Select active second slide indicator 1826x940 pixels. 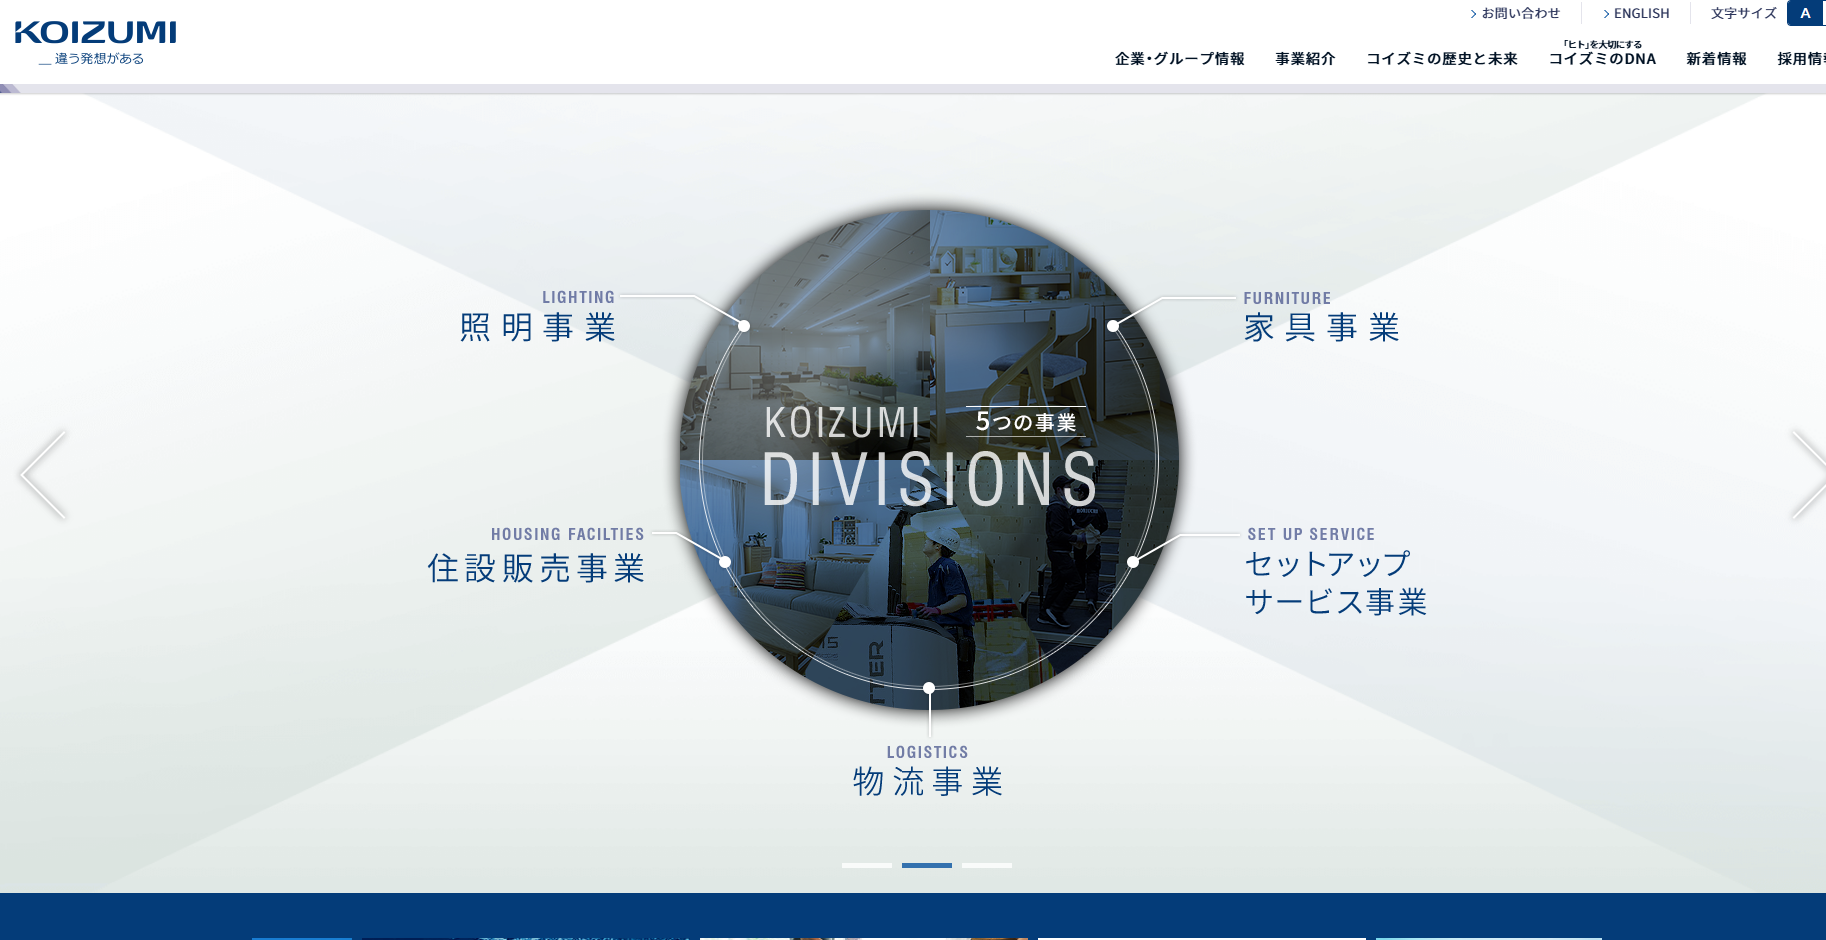pos(927,865)
